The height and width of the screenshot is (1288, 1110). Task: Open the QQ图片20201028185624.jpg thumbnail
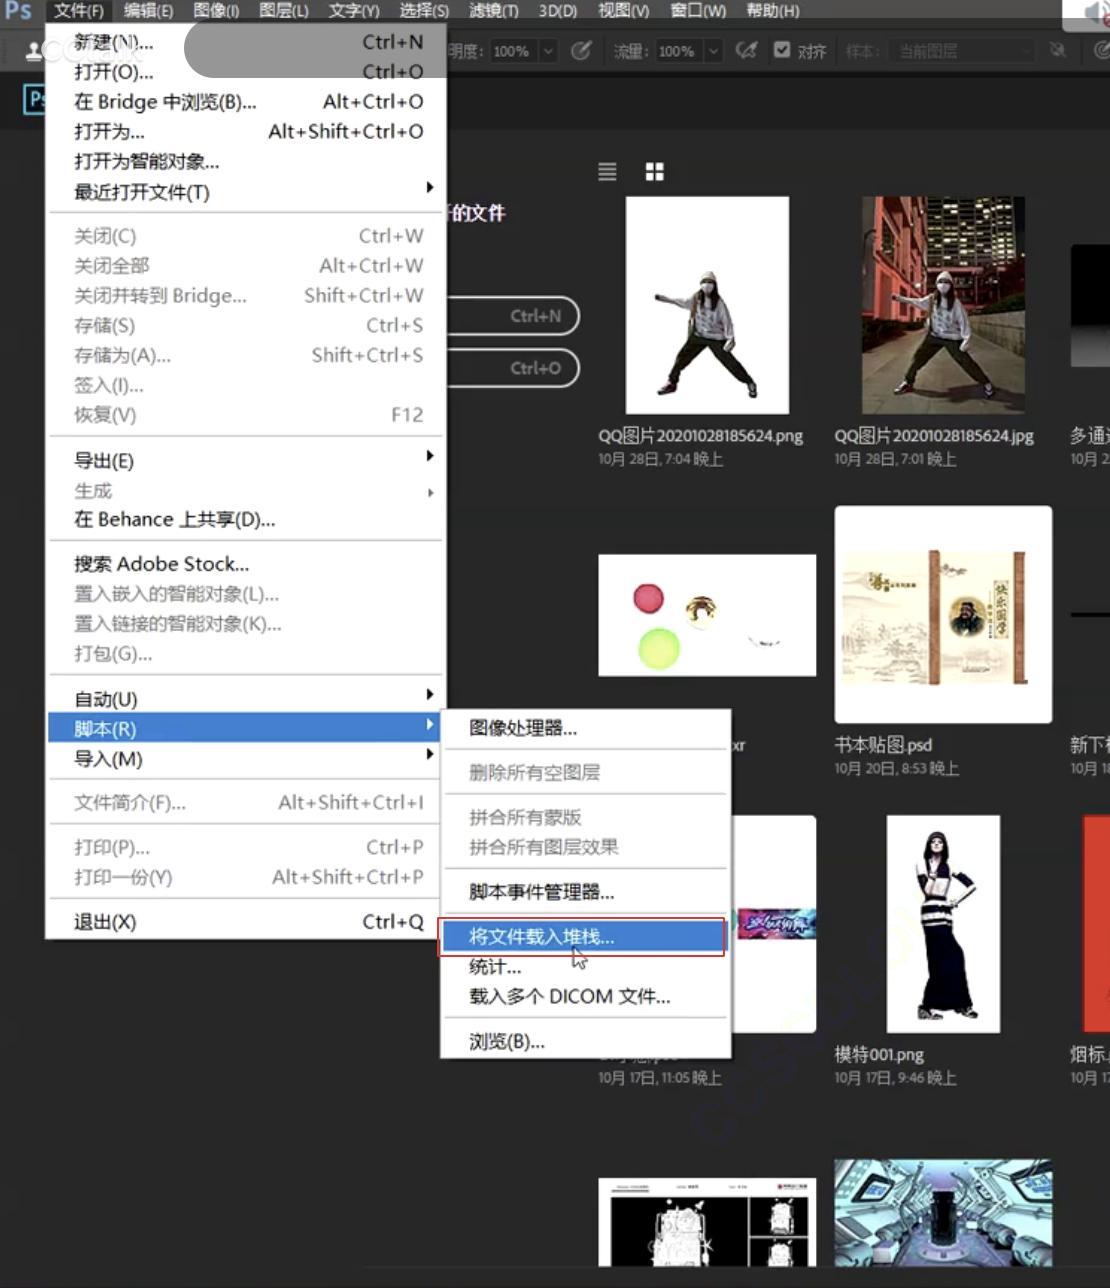pos(943,305)
